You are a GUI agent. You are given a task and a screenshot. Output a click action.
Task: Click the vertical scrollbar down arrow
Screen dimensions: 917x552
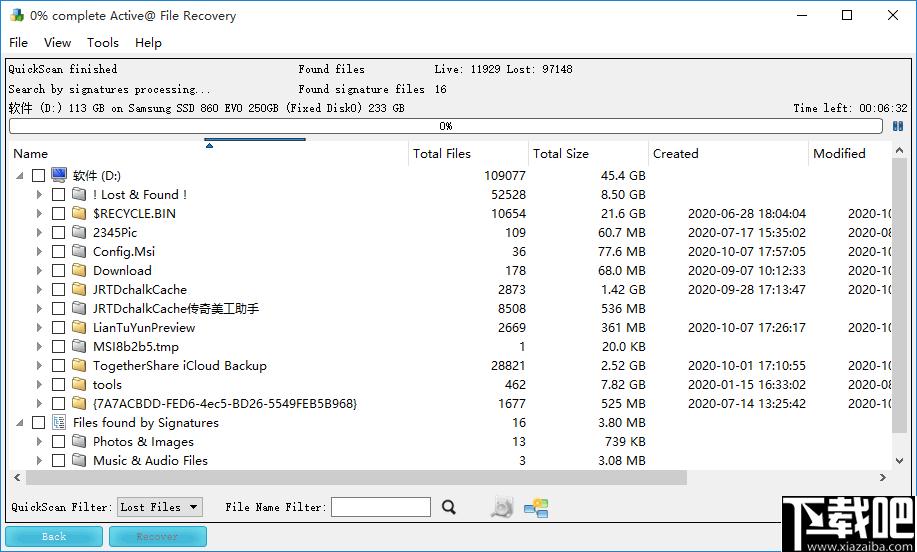(899, 461)
